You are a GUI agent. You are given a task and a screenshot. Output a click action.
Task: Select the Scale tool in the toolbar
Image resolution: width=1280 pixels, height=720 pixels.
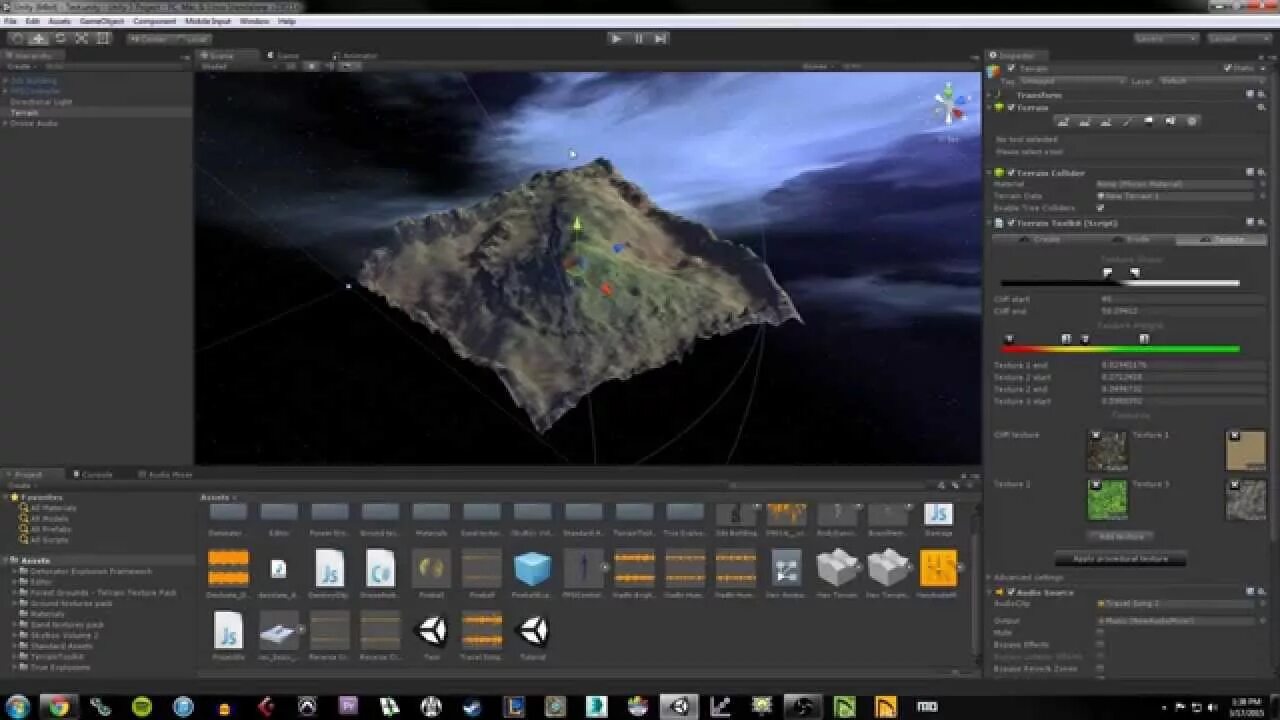click(x=82, y=38)
